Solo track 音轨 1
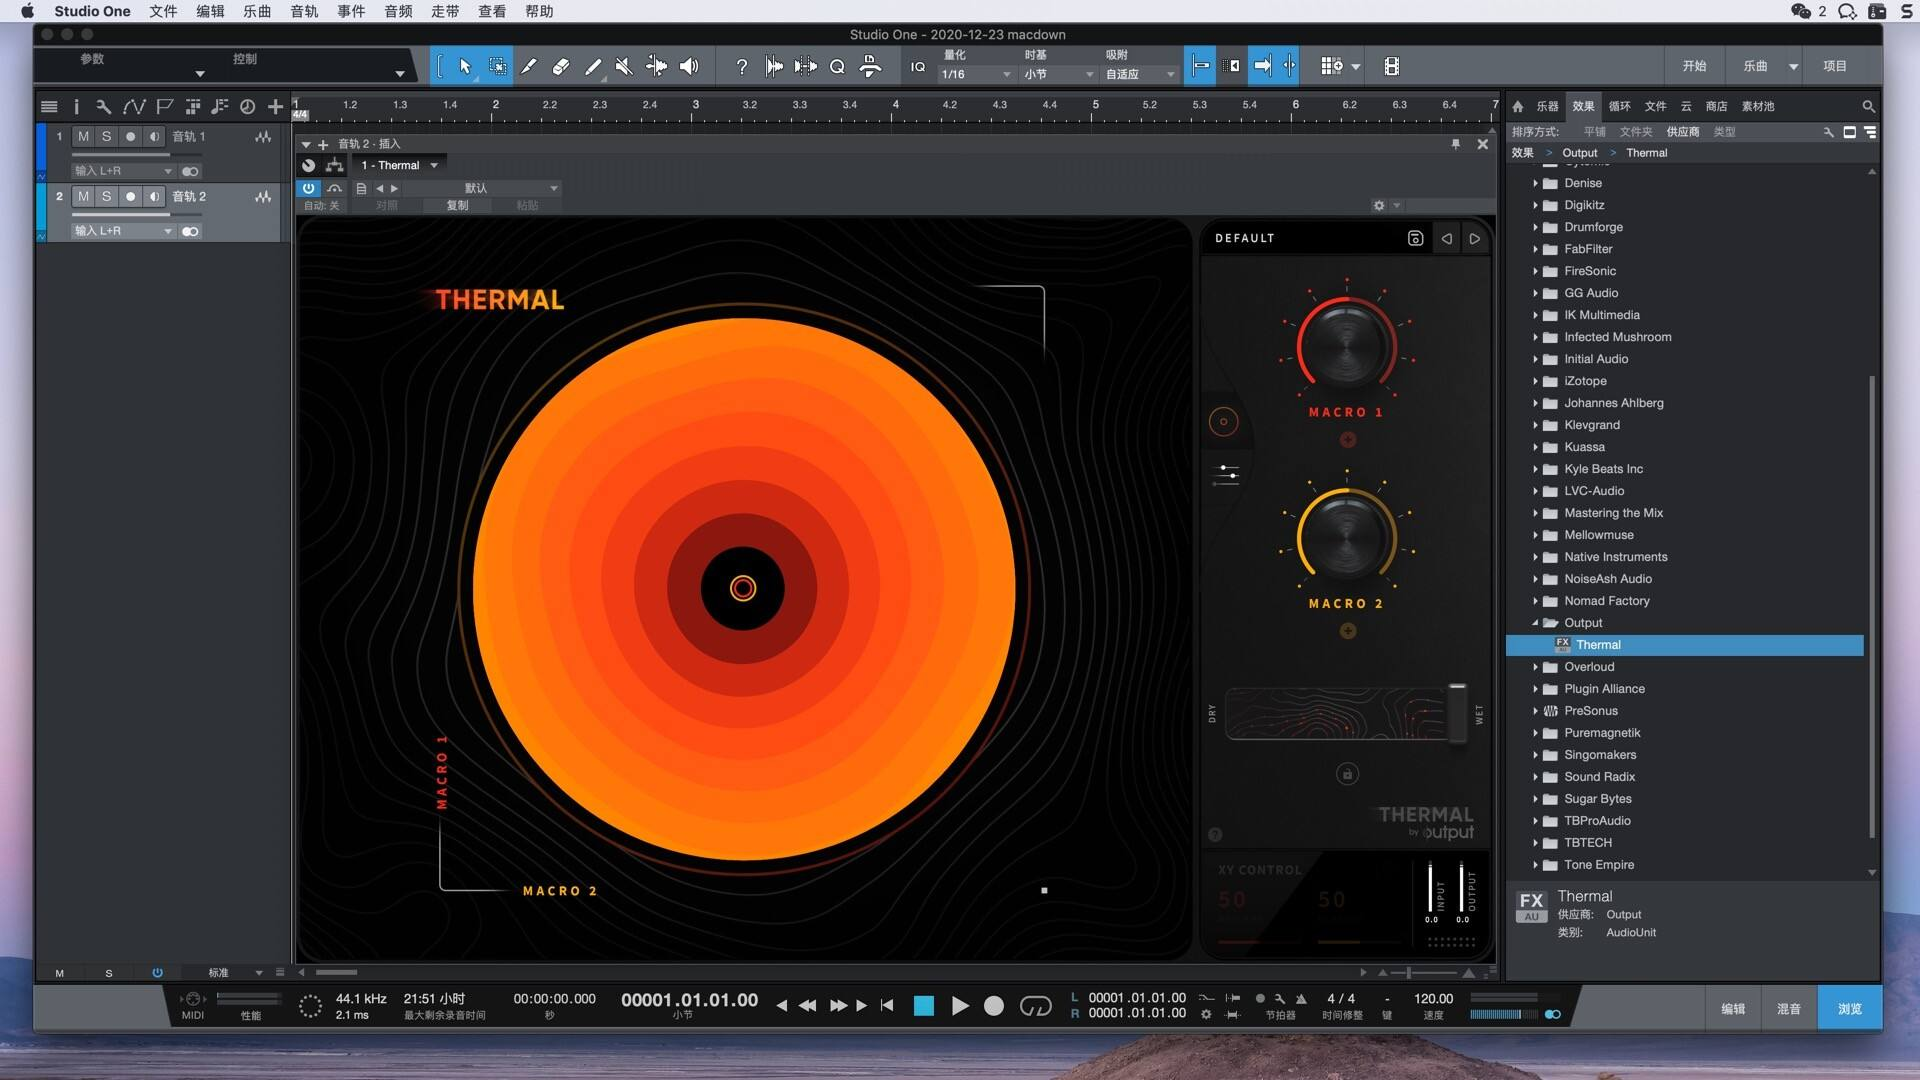1920x1080 pixels. (106, 136)
